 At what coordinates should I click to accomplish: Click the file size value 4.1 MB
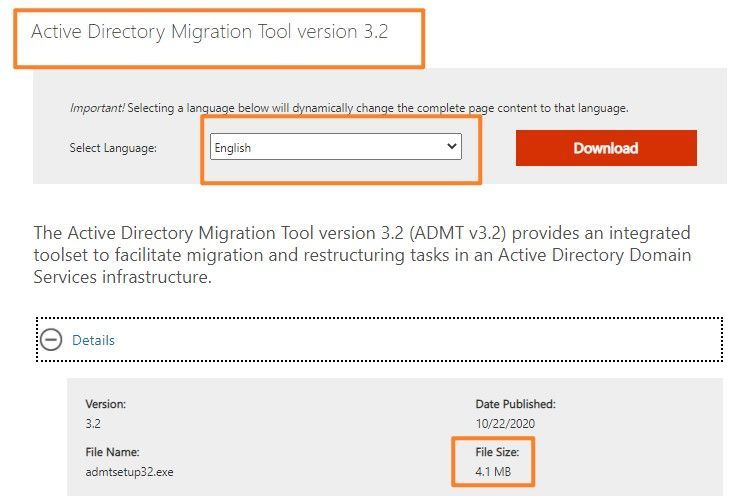click(493, 471)
